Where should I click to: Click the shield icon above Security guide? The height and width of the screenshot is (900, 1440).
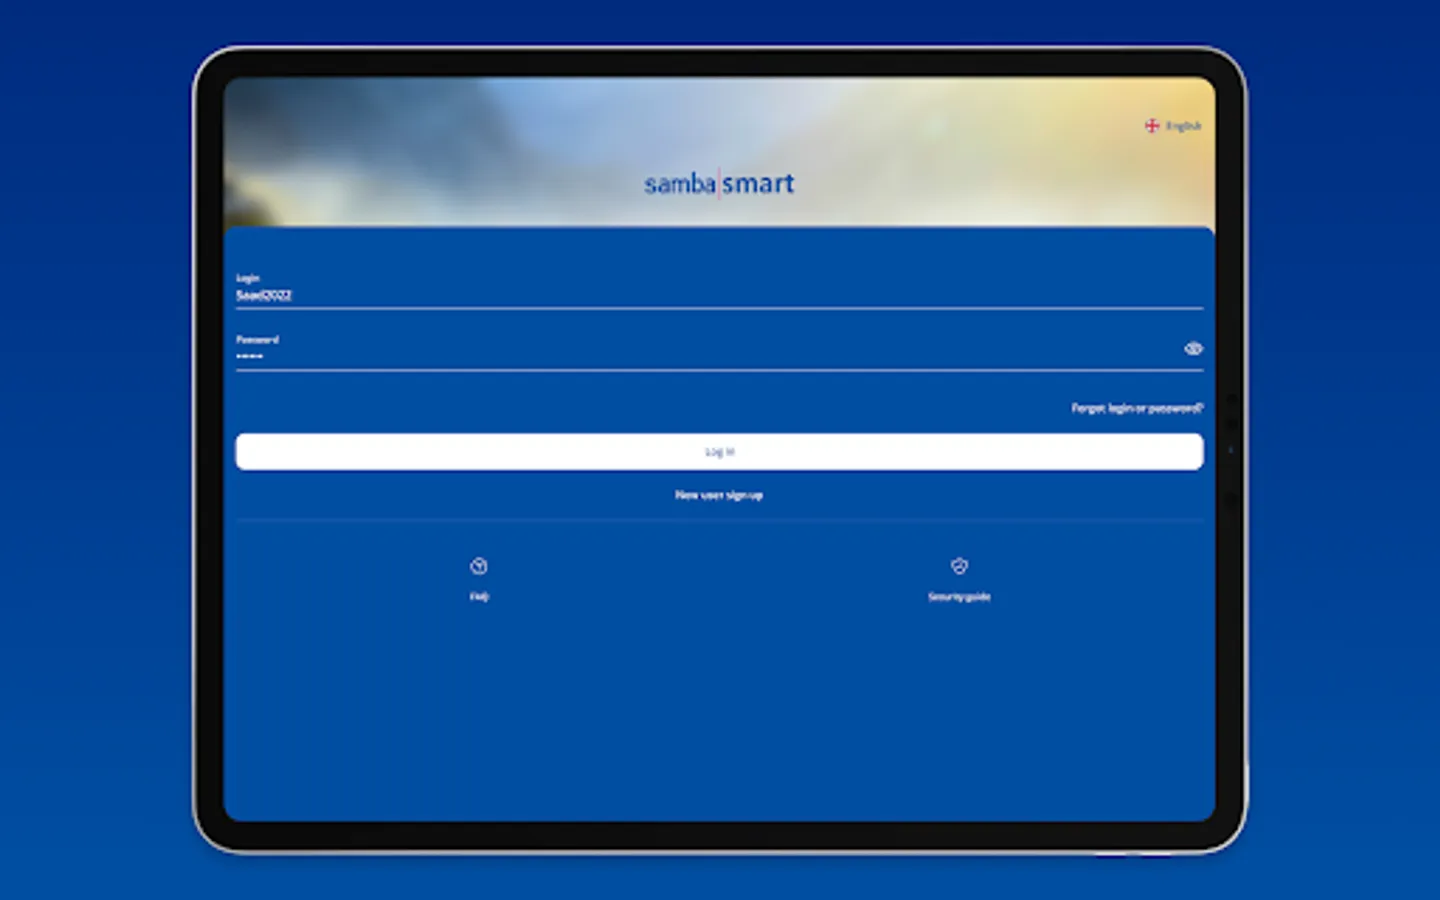click(959, 565)
